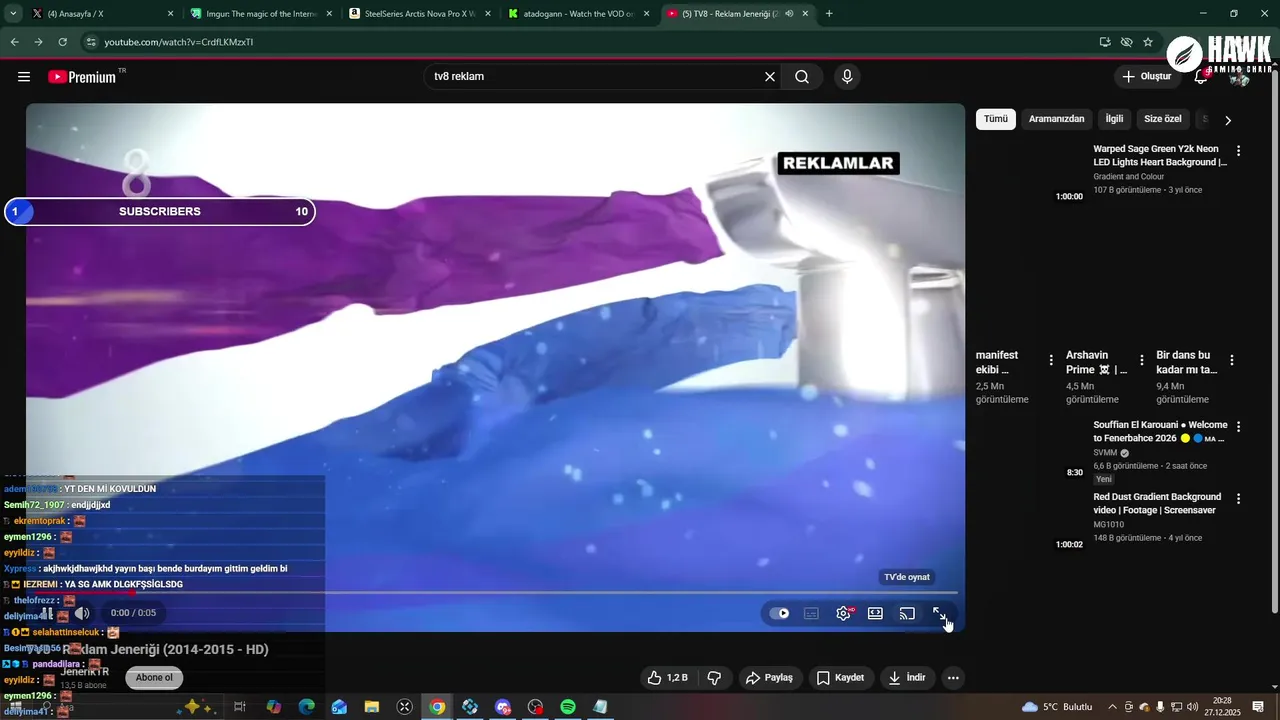This screenshot has height=720, width=1280.
Task: Cast the video with TV'de oynat icon
Action: tap(907, 613)
